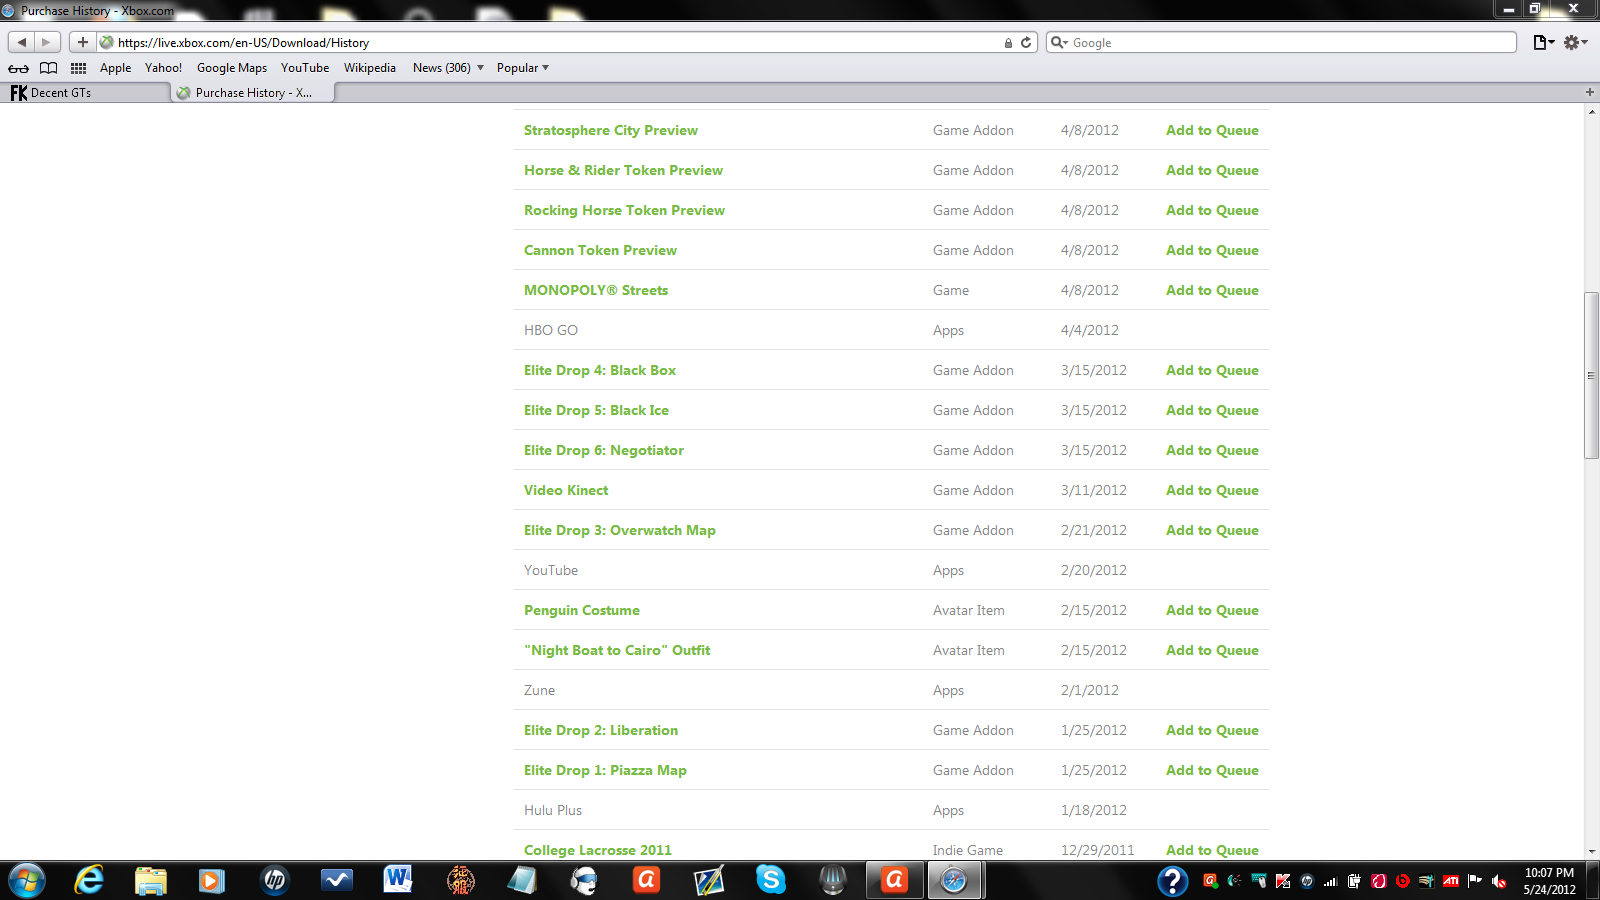The image size is (1600, 900).
Task: Open the Yahoo! bookmark
Action: coord(163,68)
